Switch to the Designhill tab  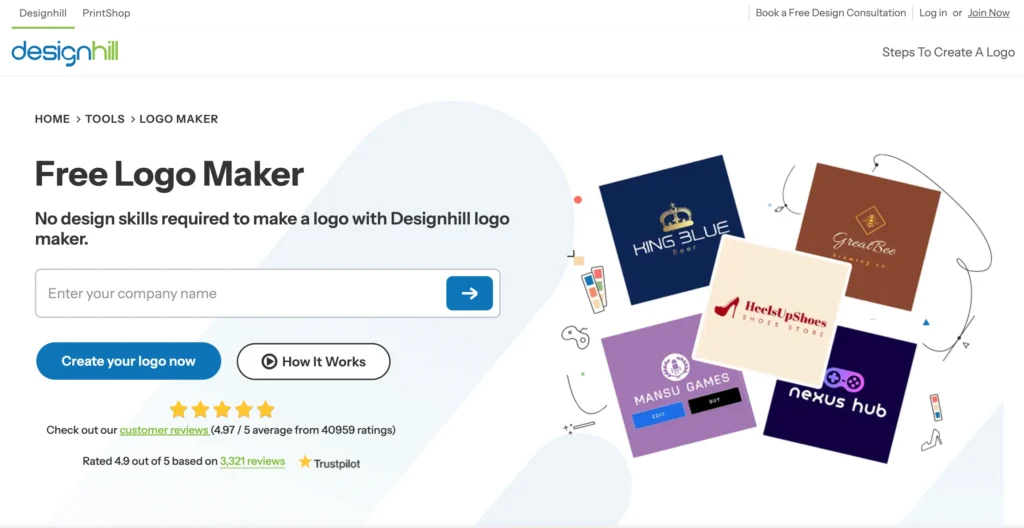pyautogui.click(x=43, y=13)
